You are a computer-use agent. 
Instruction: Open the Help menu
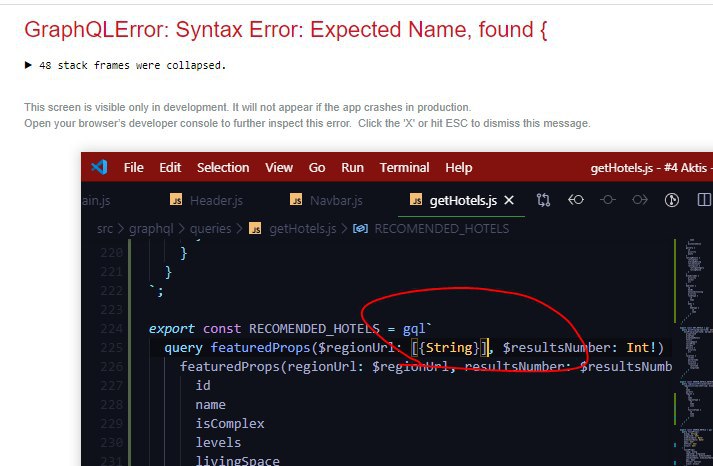pyautogui.click(x=458, y=168)
